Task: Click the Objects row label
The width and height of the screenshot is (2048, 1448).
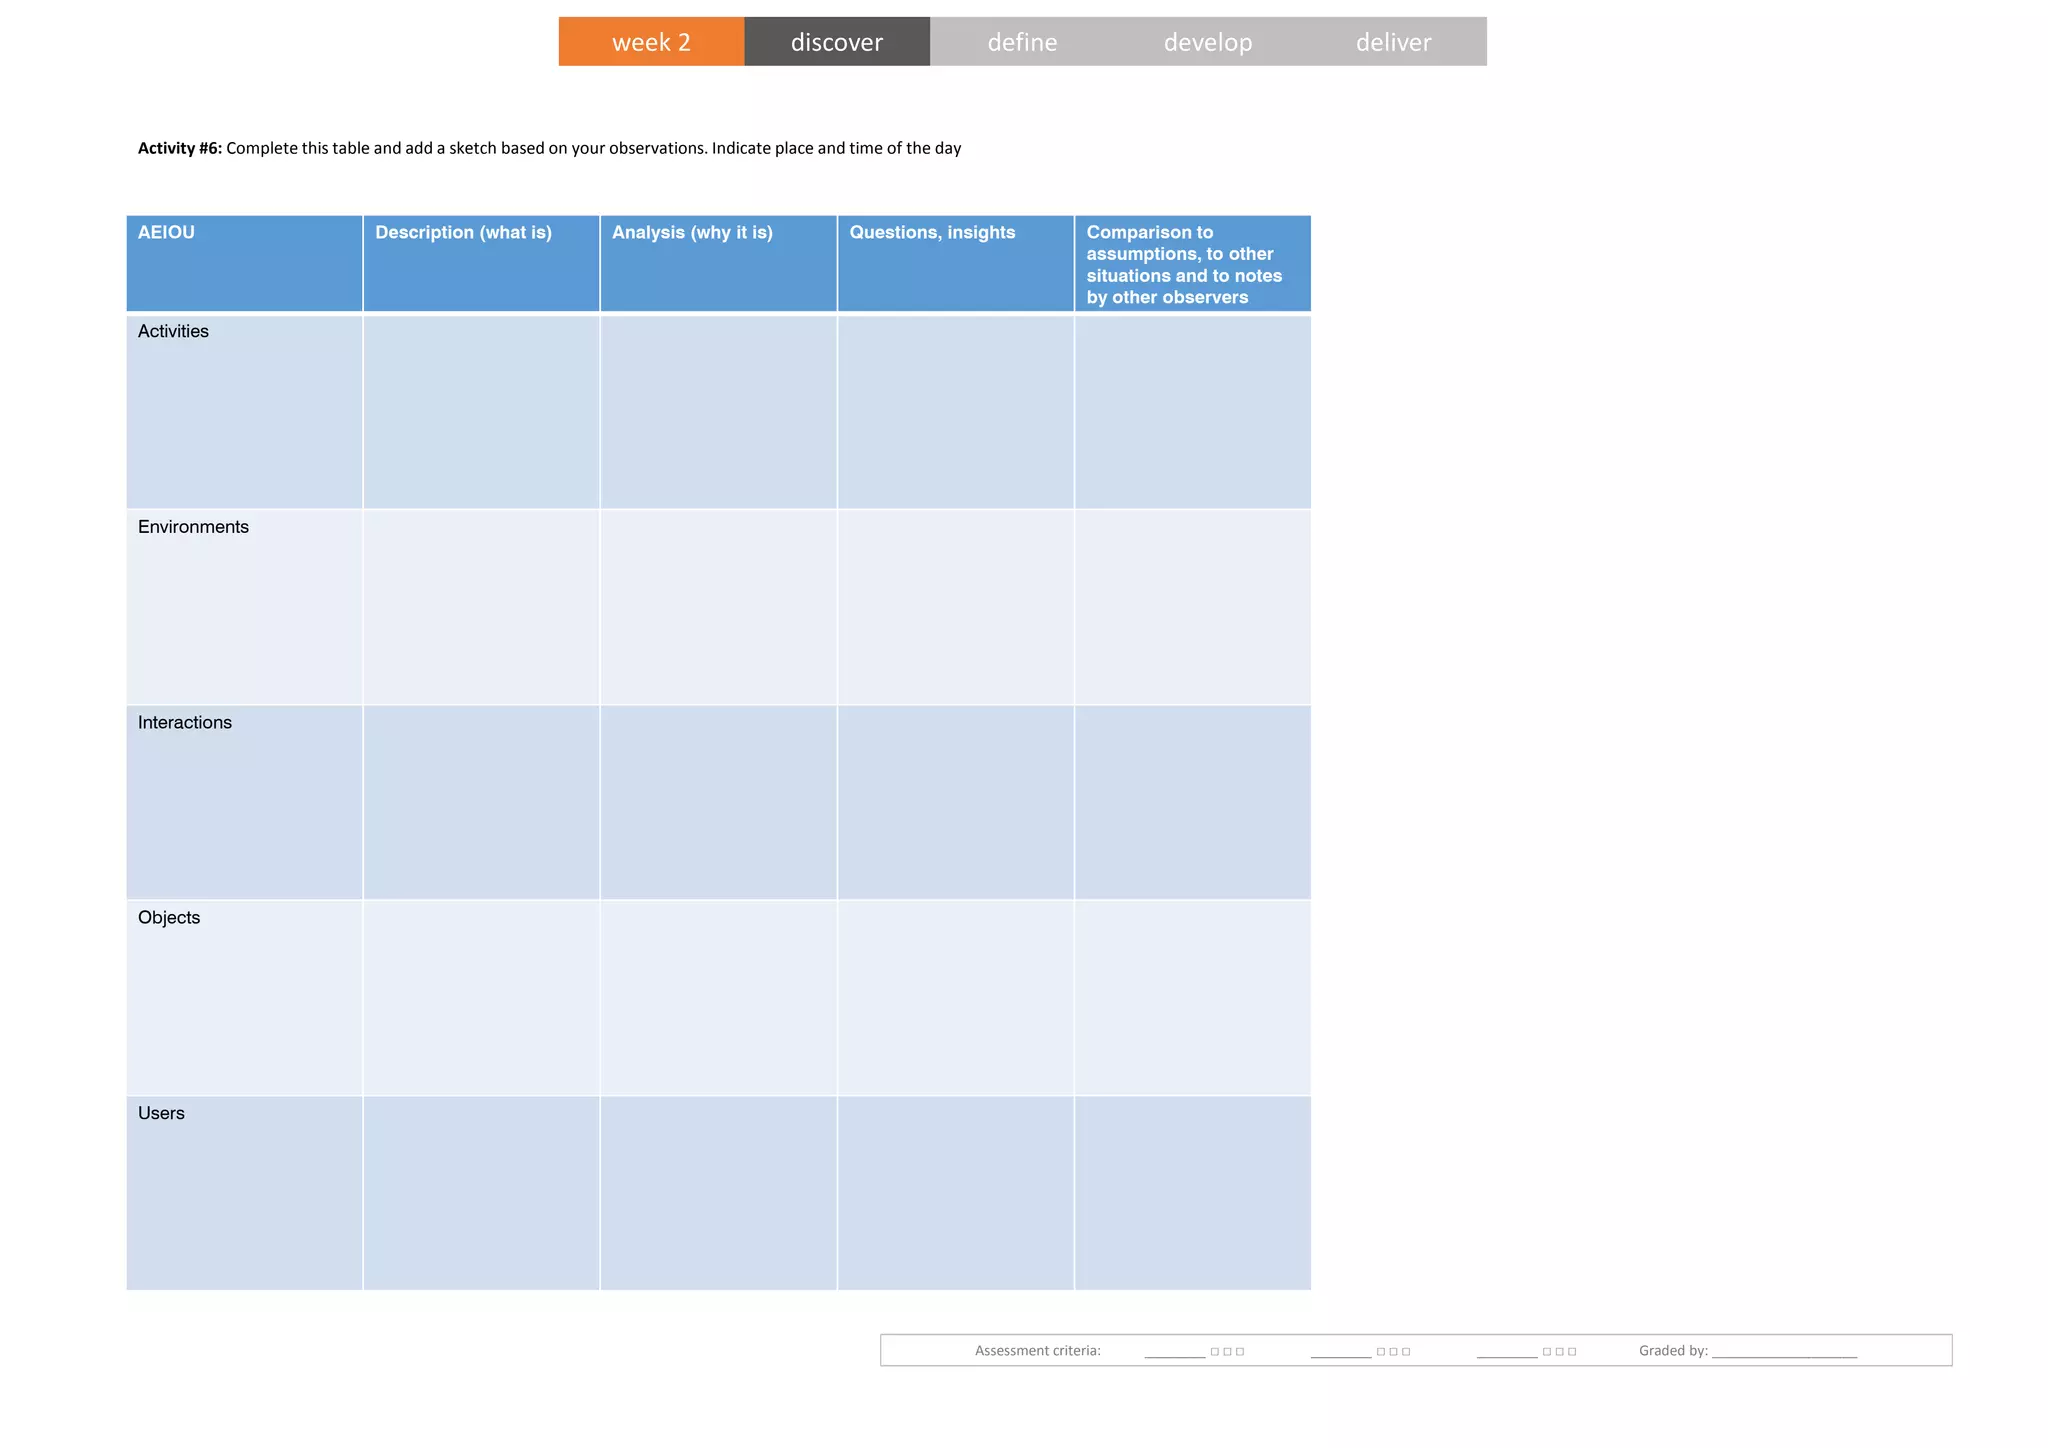Action: (169, 918)
